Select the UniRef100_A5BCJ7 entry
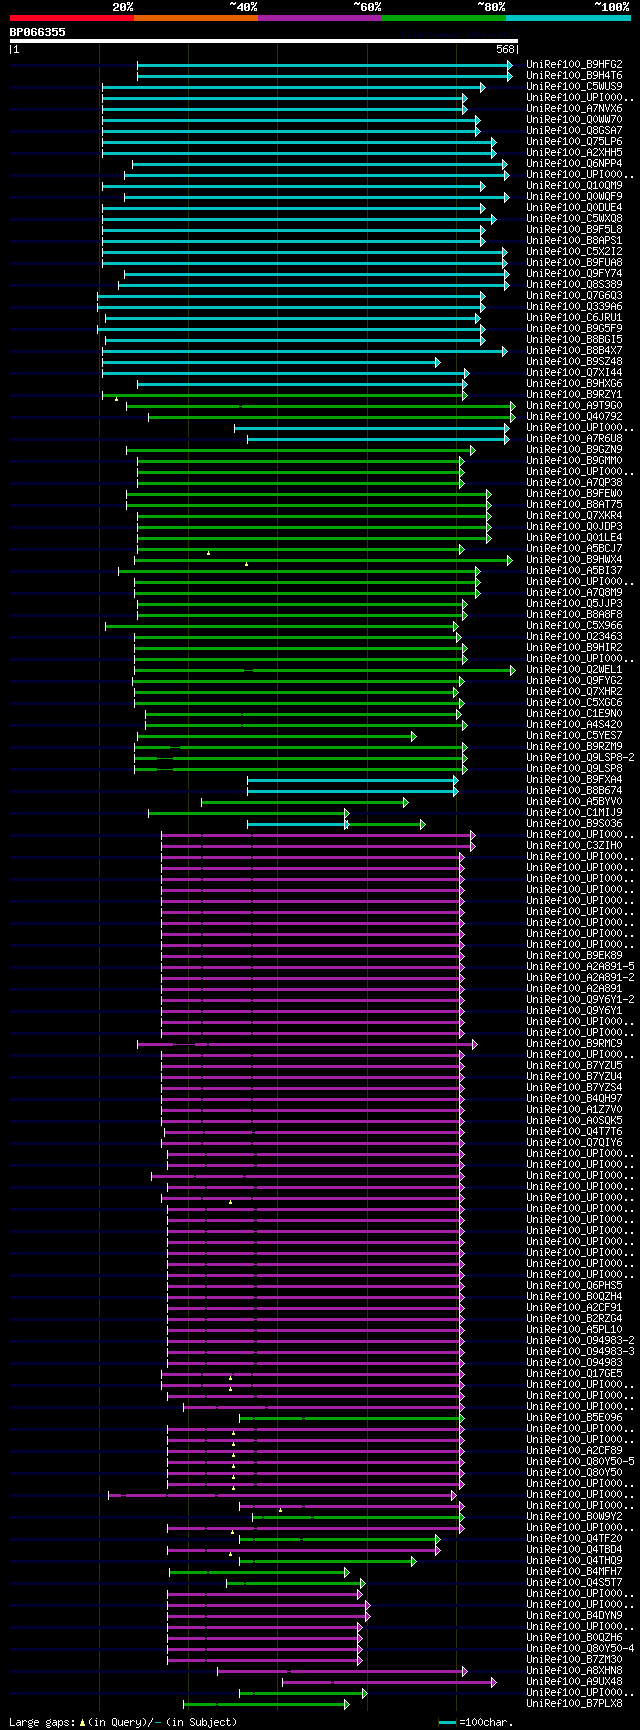The height and width of the screenshot is (1730, 640). tap(574, 548)
